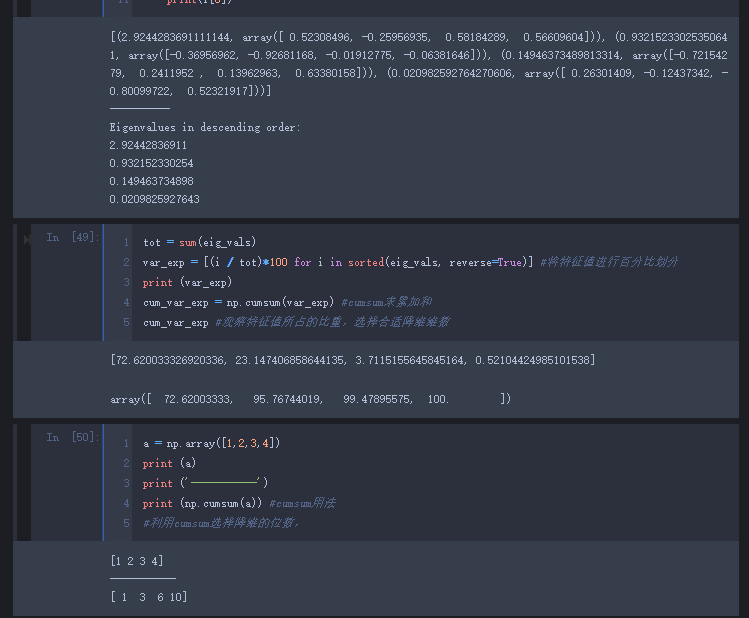Click the '#利用cumsum选择降维的位数' comment line
749x618 pixels.
tap(221, 523)
